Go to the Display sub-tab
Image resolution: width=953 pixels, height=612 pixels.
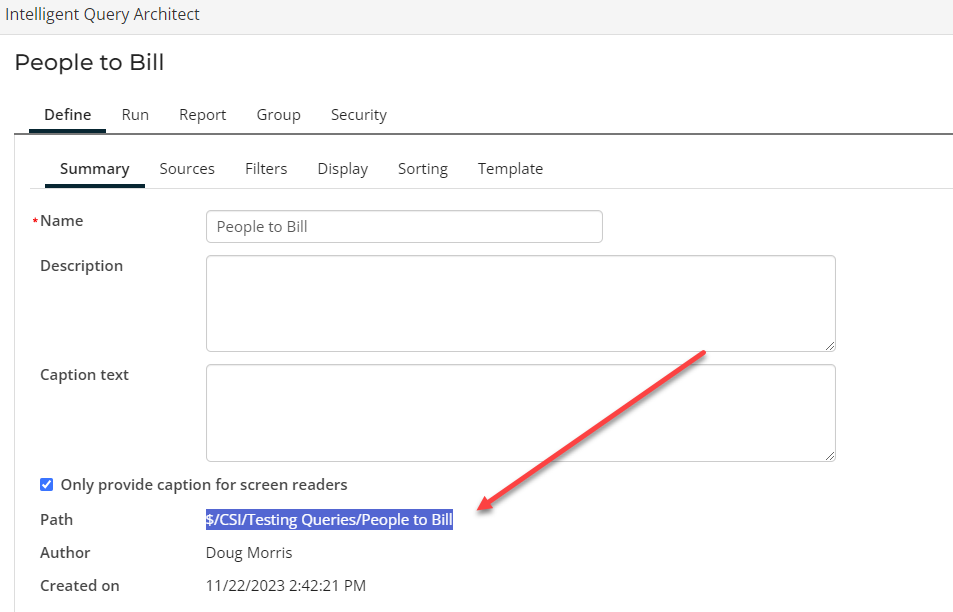pyautogui.click(x=342, y=169)
